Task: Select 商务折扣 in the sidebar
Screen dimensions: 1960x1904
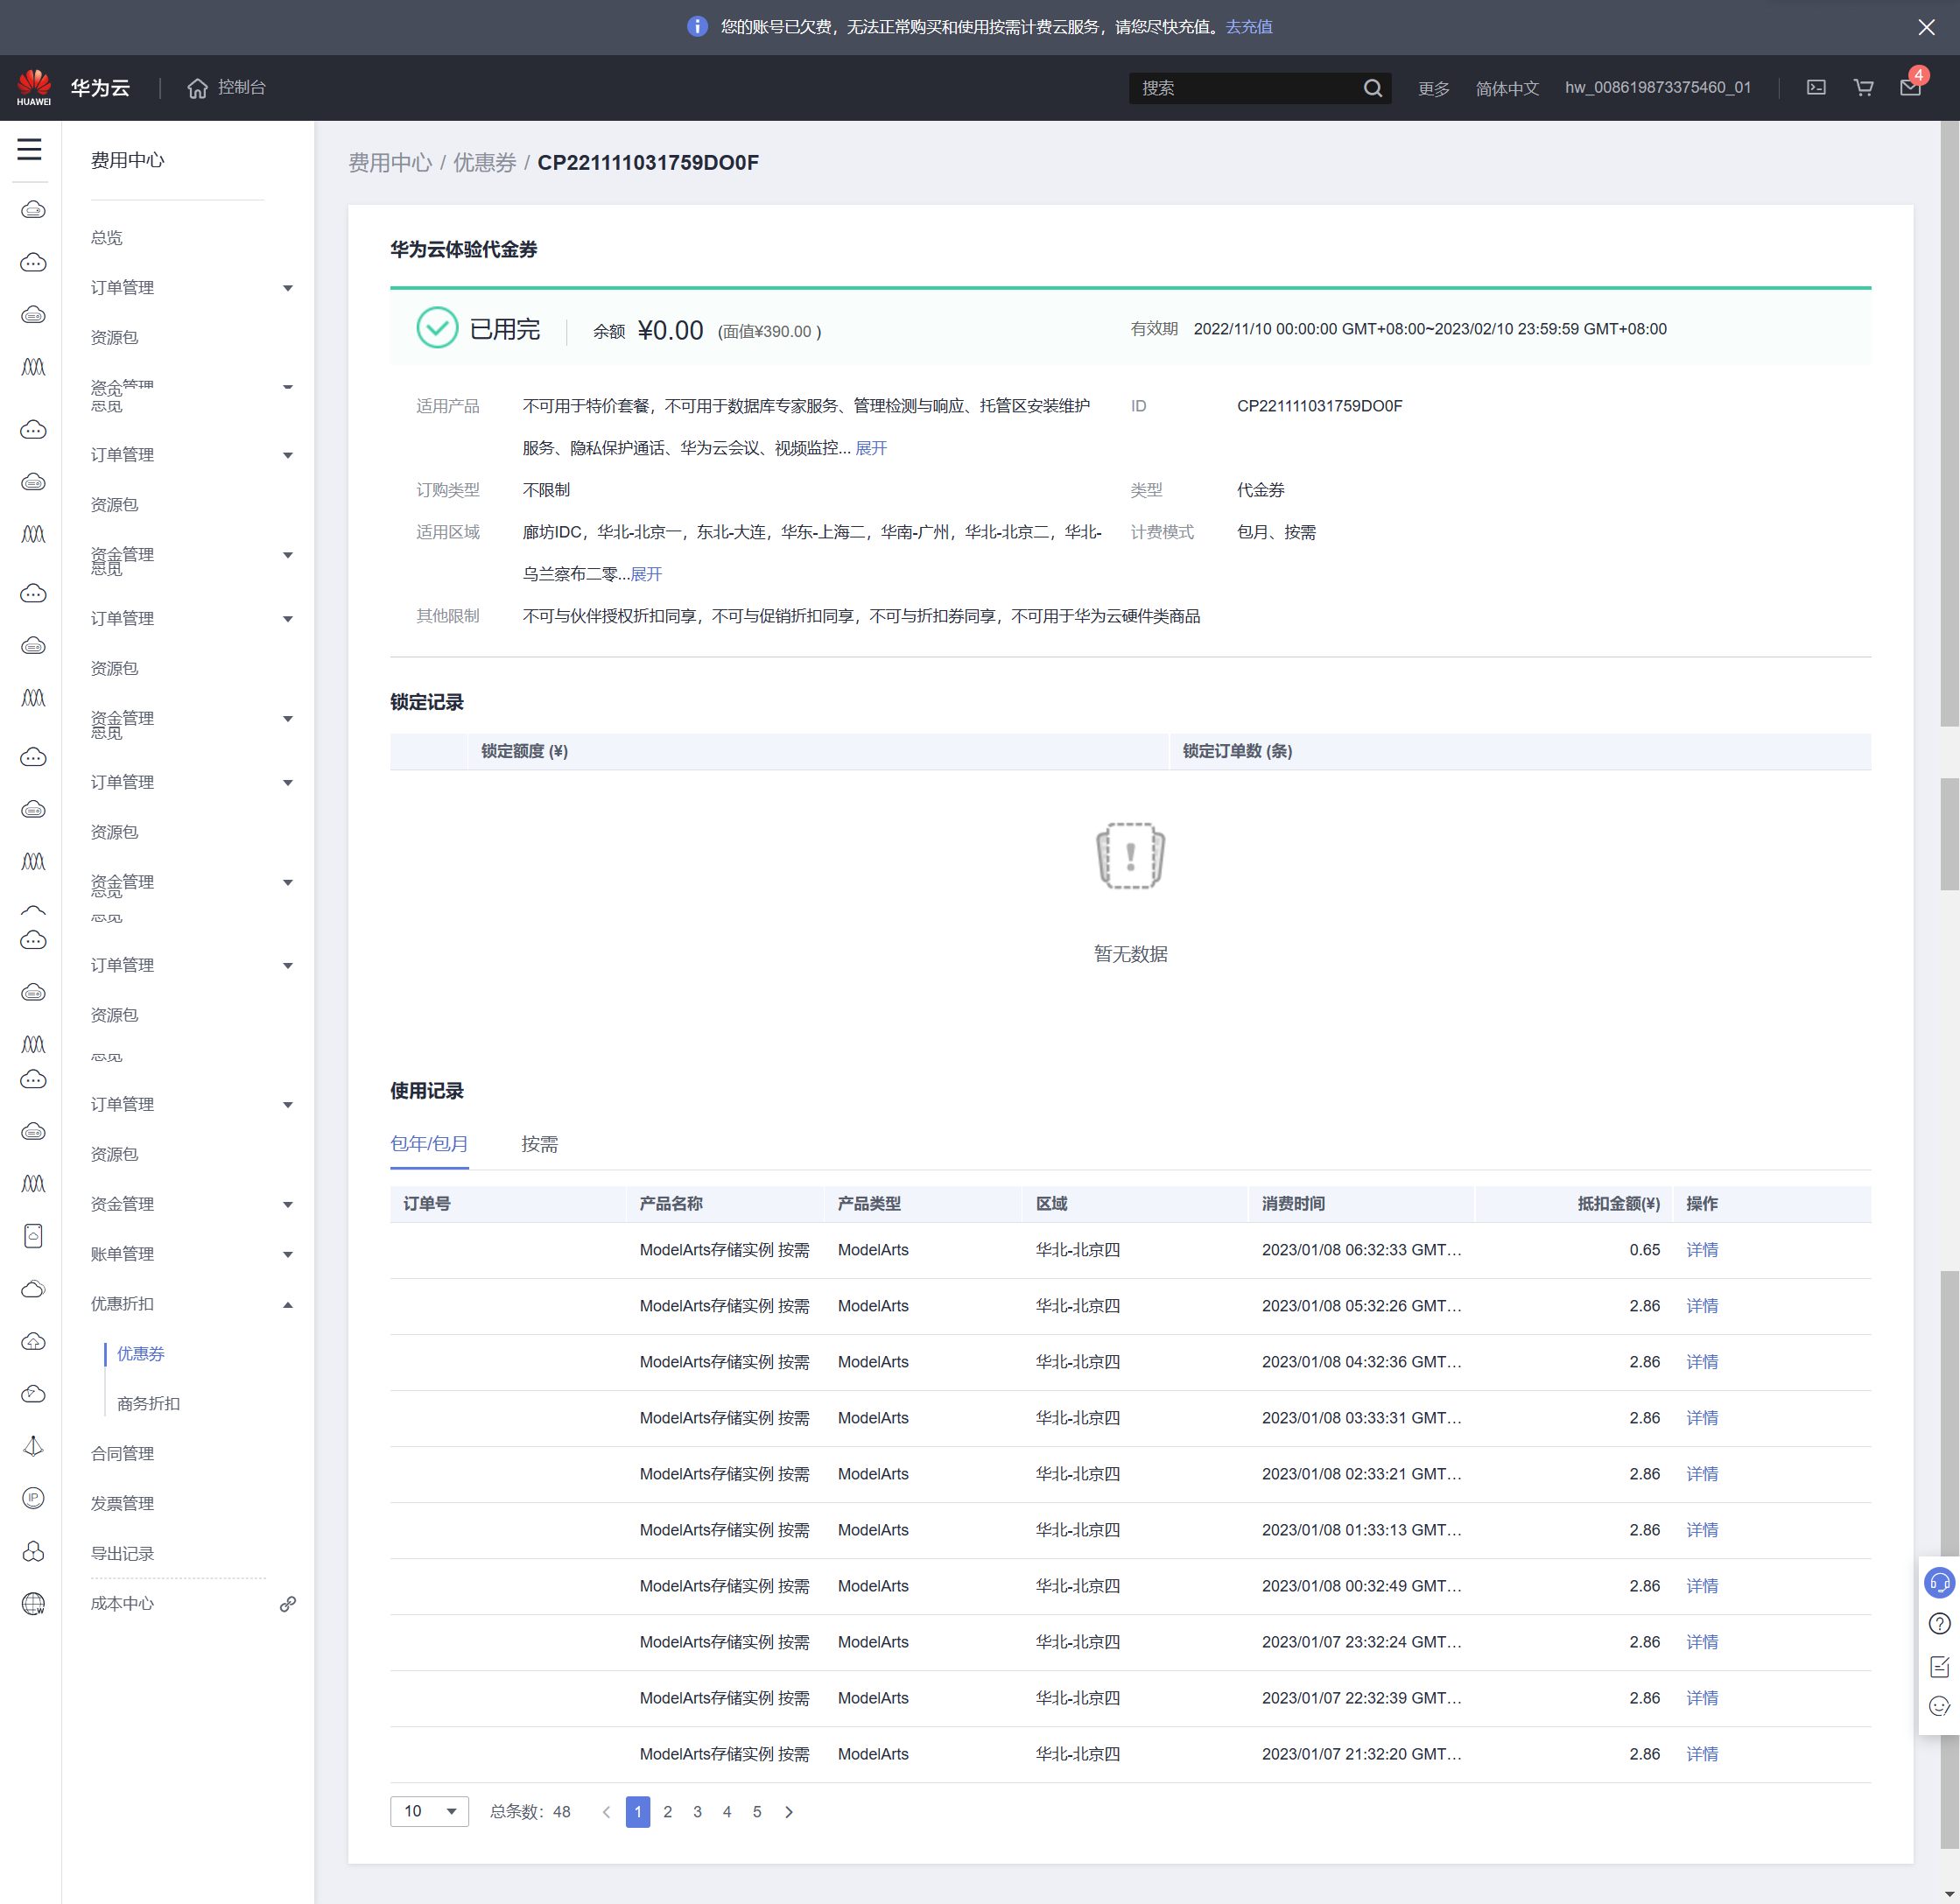Action: pos(148,1404)
